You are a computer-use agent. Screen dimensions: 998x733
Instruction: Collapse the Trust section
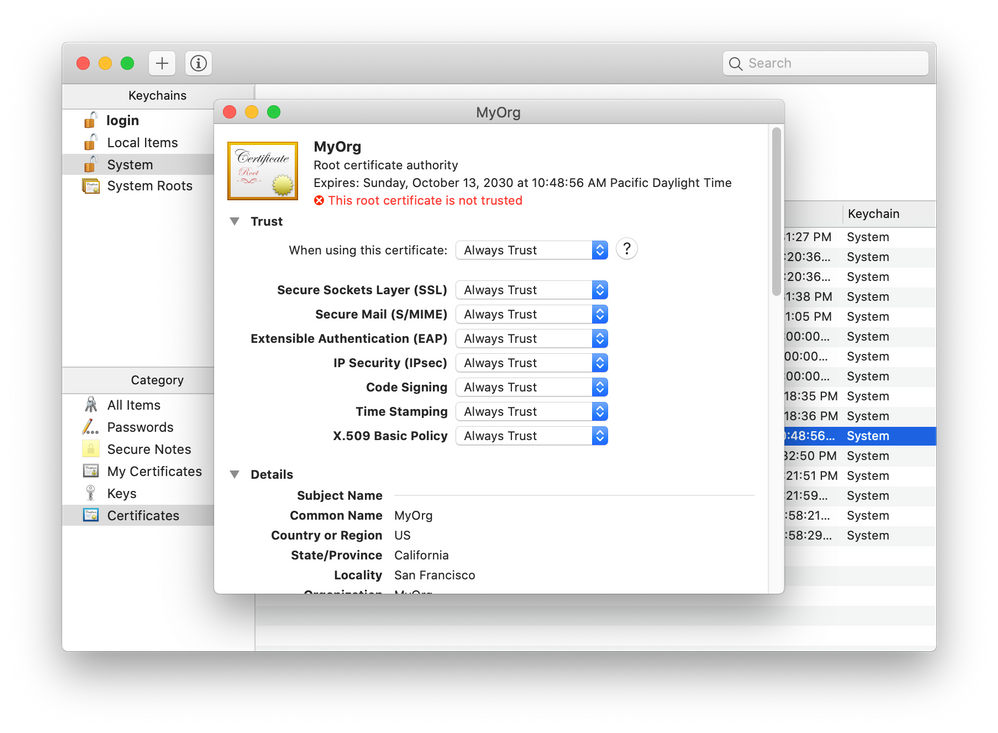pos(237,221)
